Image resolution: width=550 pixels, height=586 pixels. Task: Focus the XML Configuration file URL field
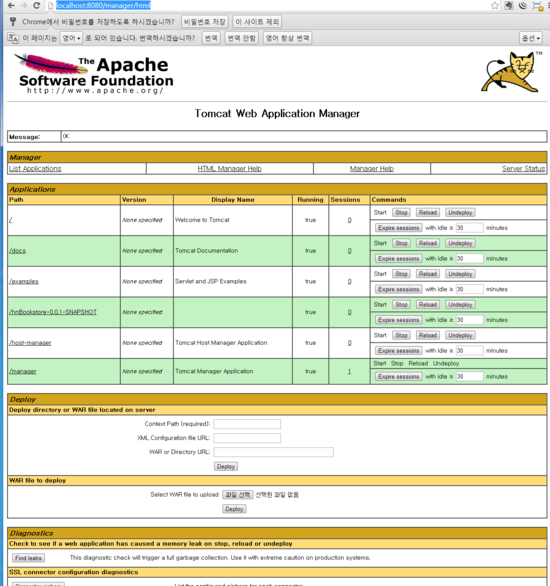pyautogui.click(x=247, y=438)
